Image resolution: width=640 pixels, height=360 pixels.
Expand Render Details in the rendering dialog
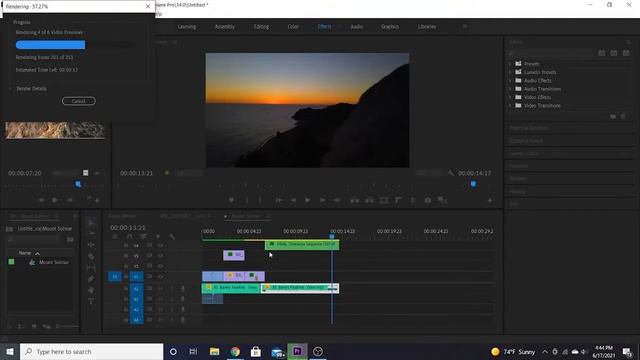(x=11, y=89)
